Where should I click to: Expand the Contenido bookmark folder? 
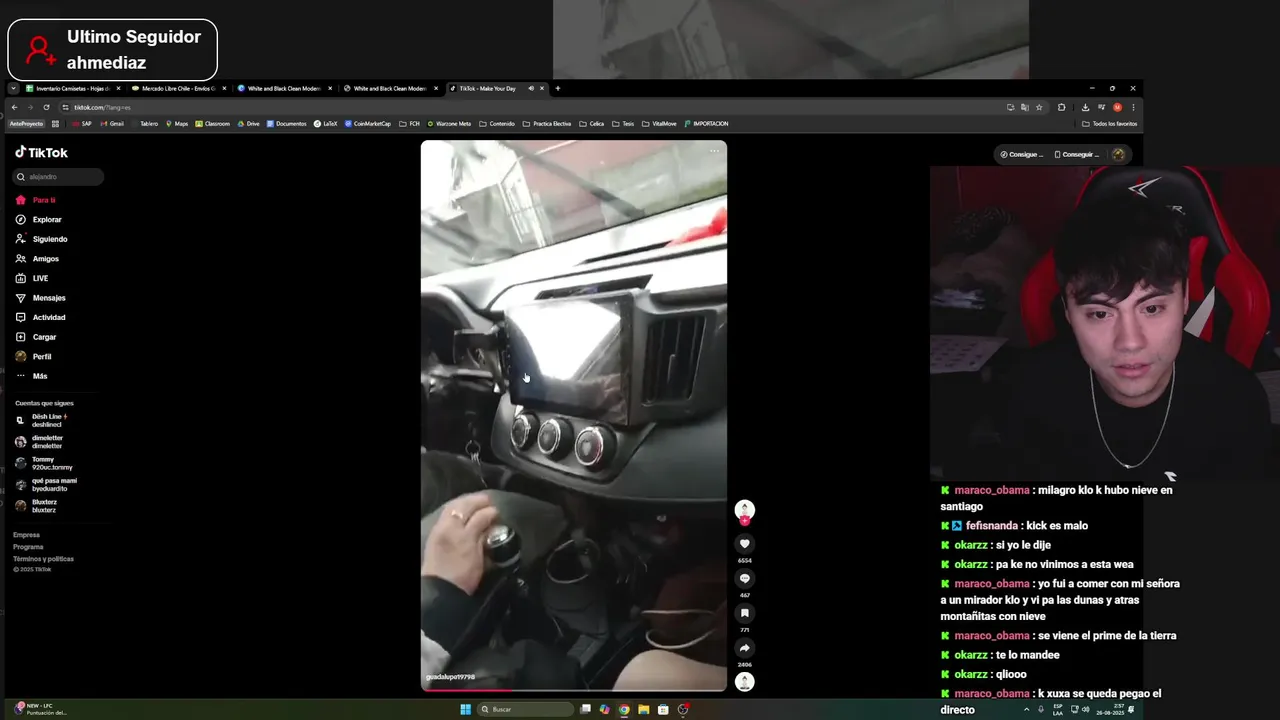497,124
